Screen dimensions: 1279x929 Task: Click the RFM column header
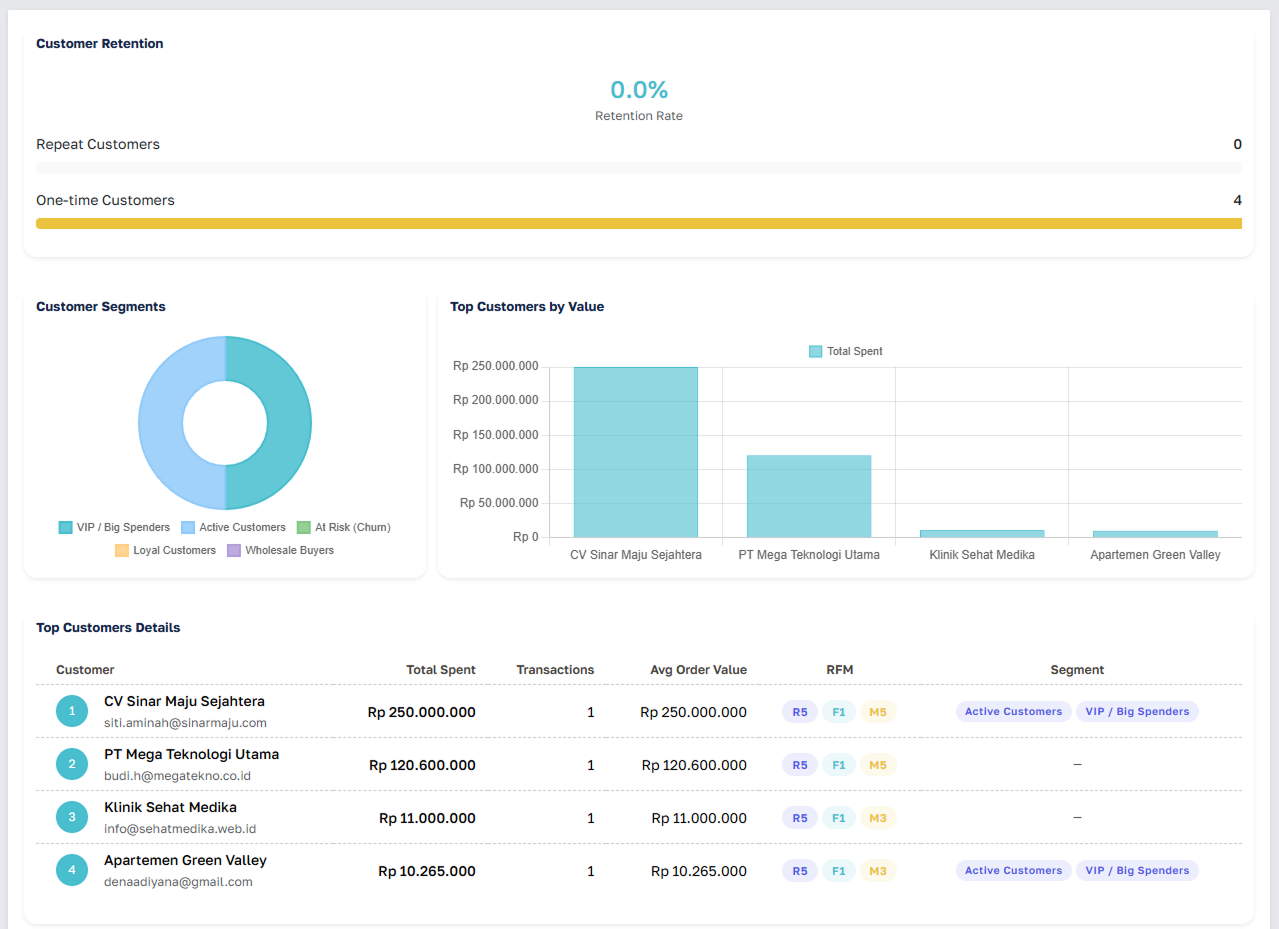click(840, 670)
